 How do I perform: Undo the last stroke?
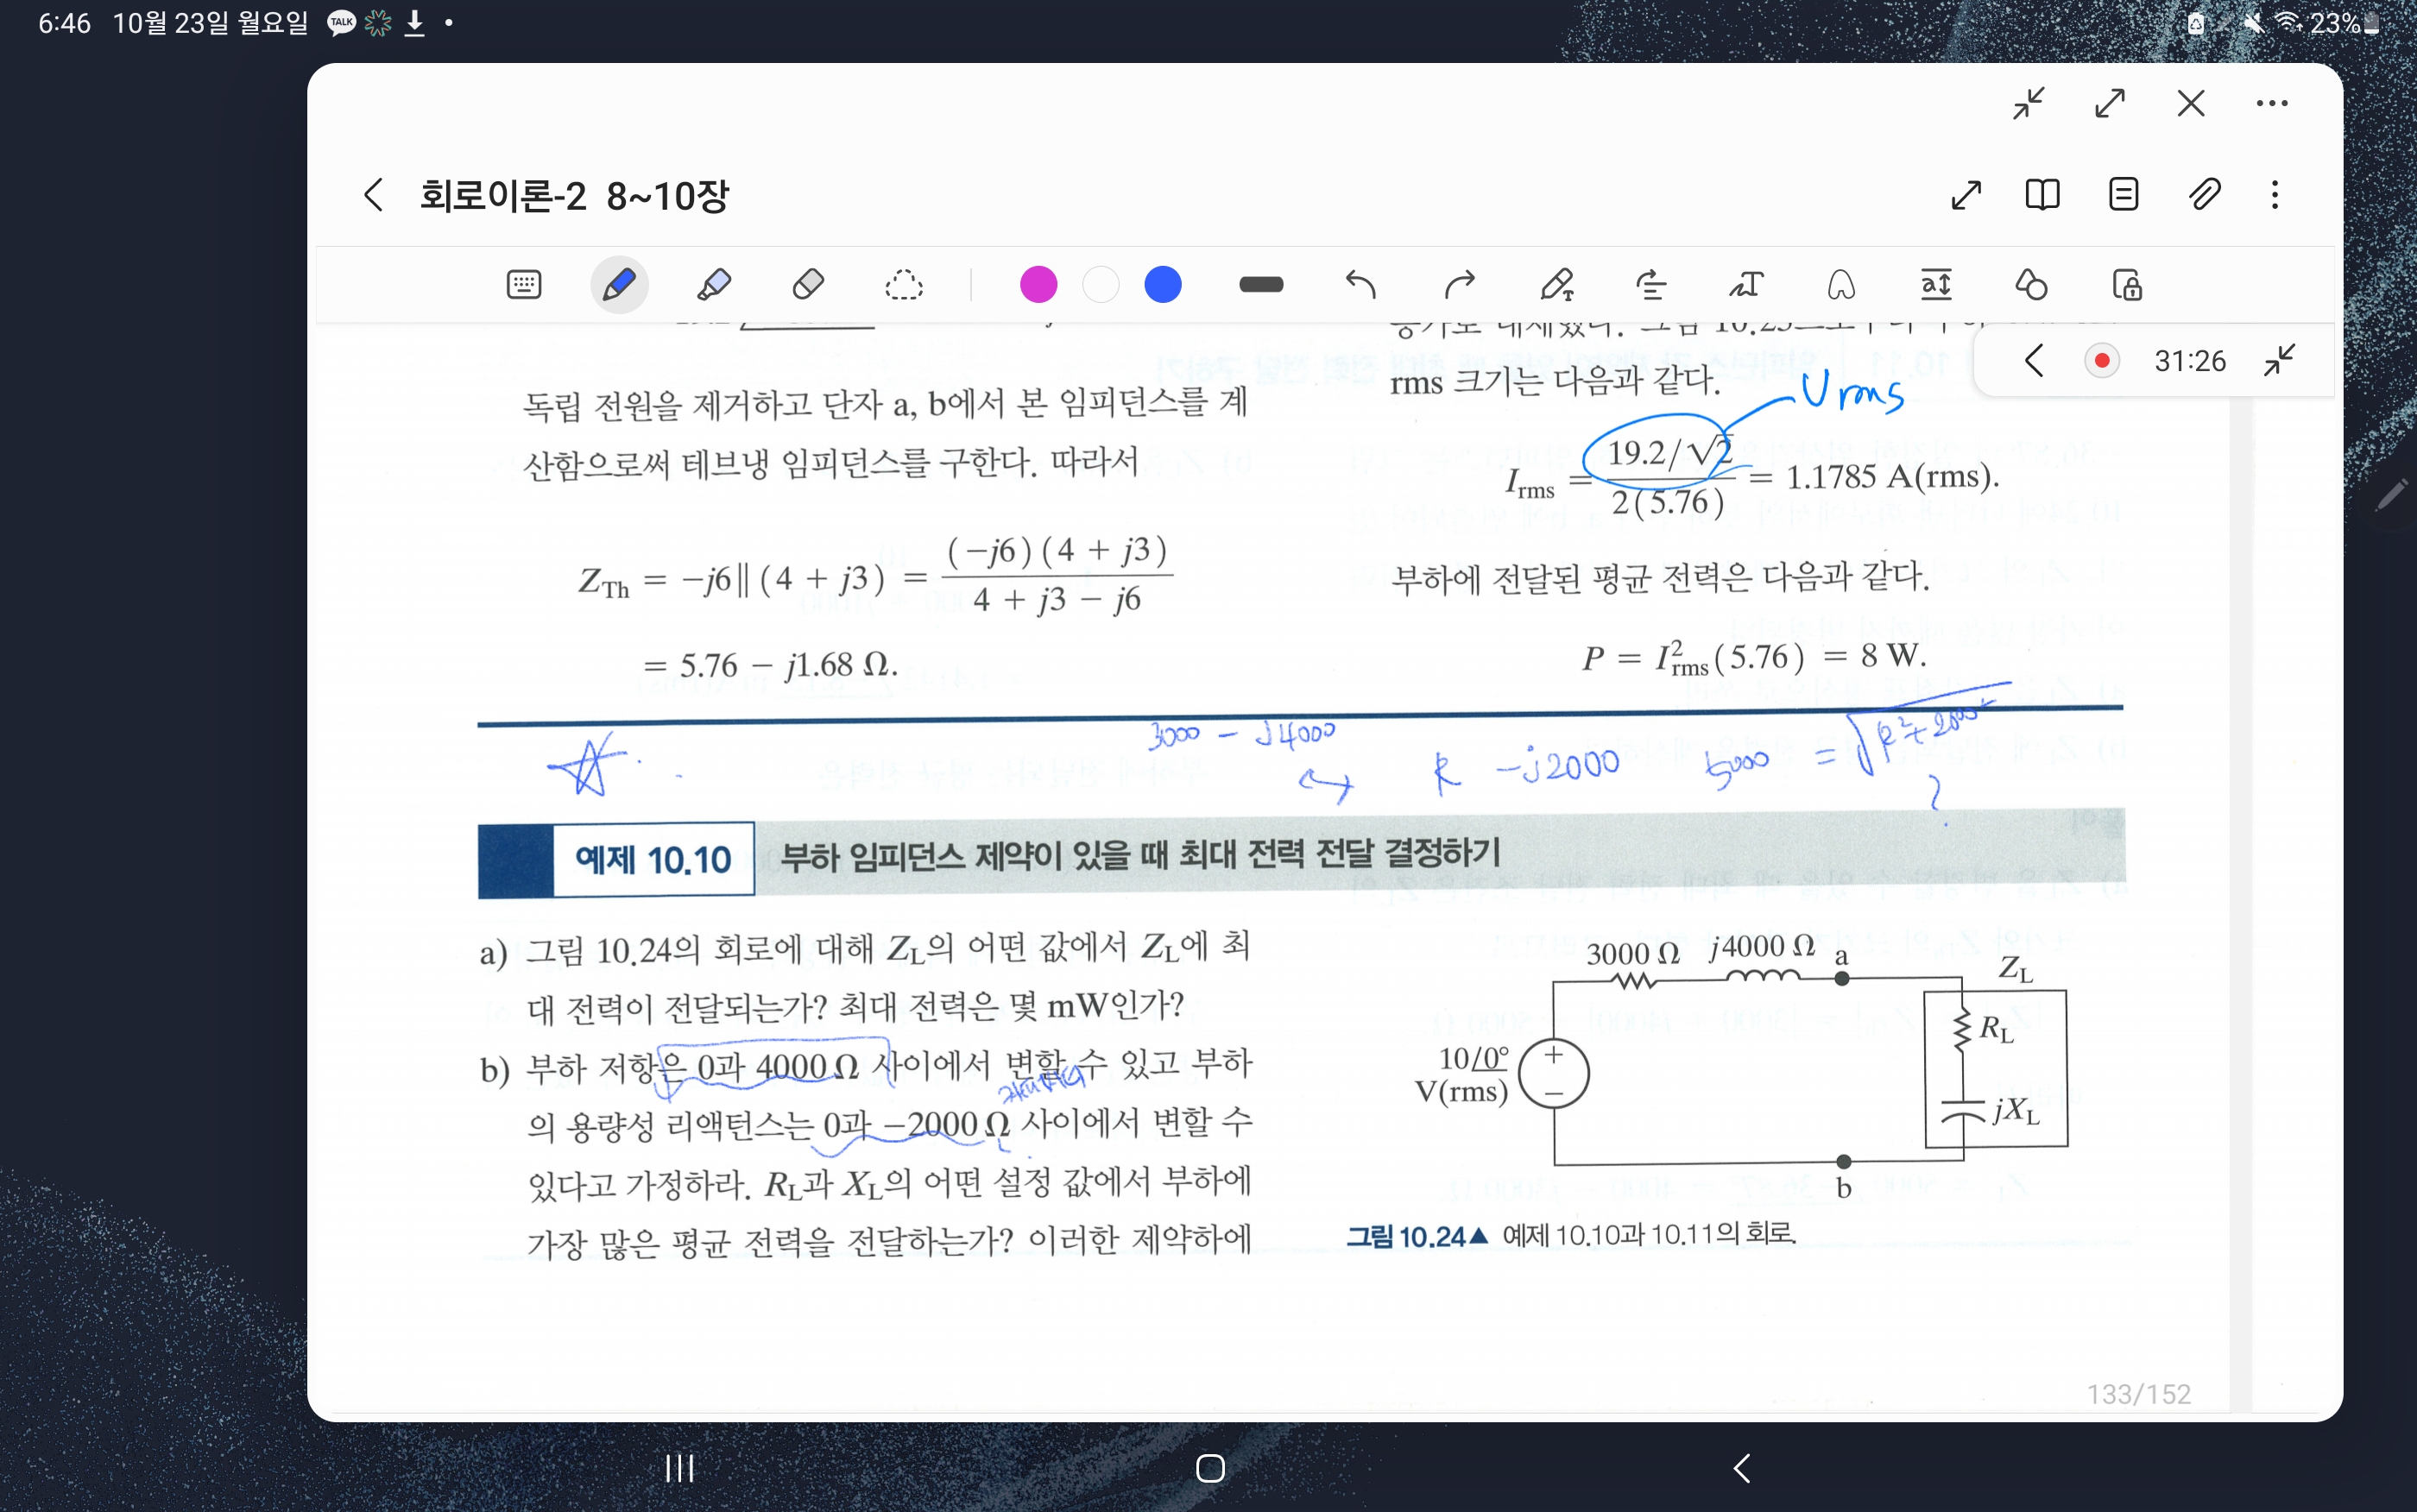point(1361,285)
